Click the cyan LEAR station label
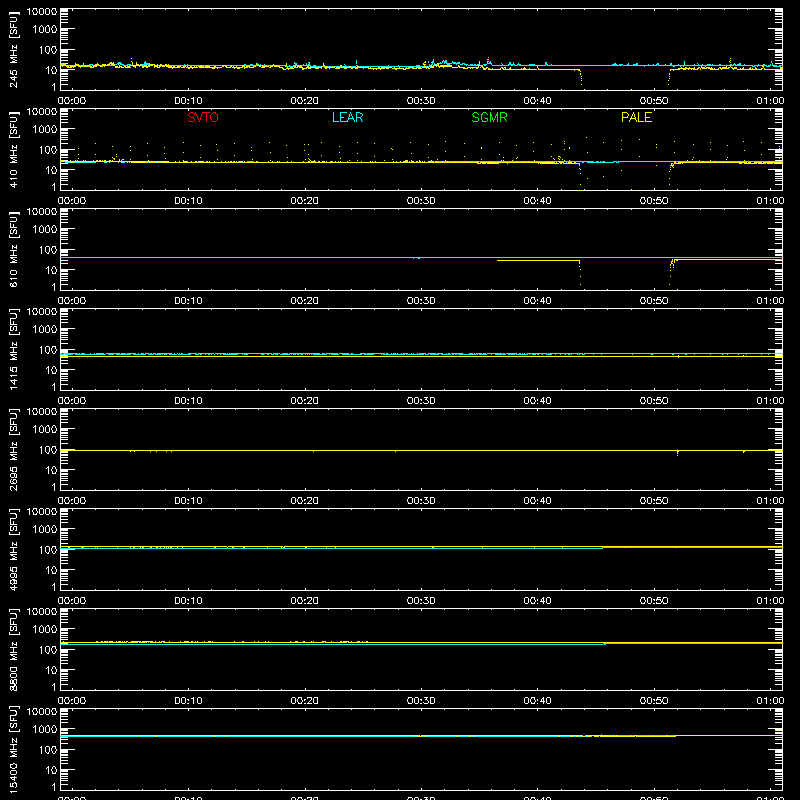The image size is (800, 800). pyautogui.click(x=347, y=117)
